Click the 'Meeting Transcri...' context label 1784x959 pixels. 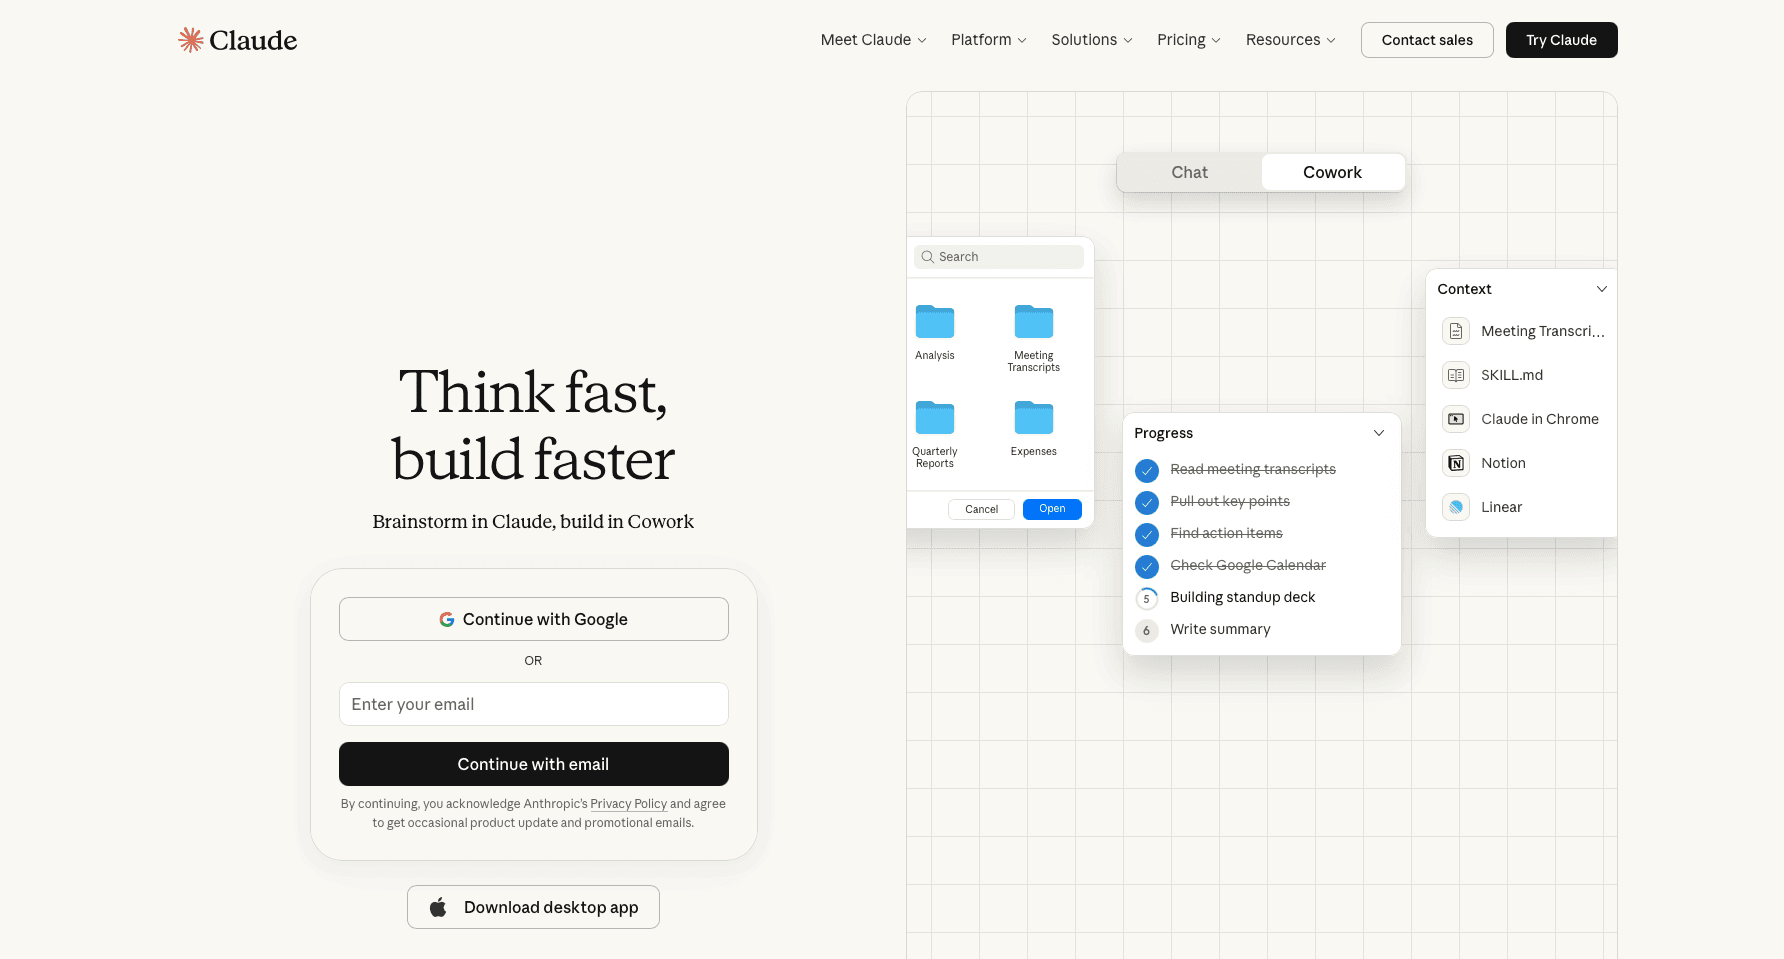point(1543,331)
